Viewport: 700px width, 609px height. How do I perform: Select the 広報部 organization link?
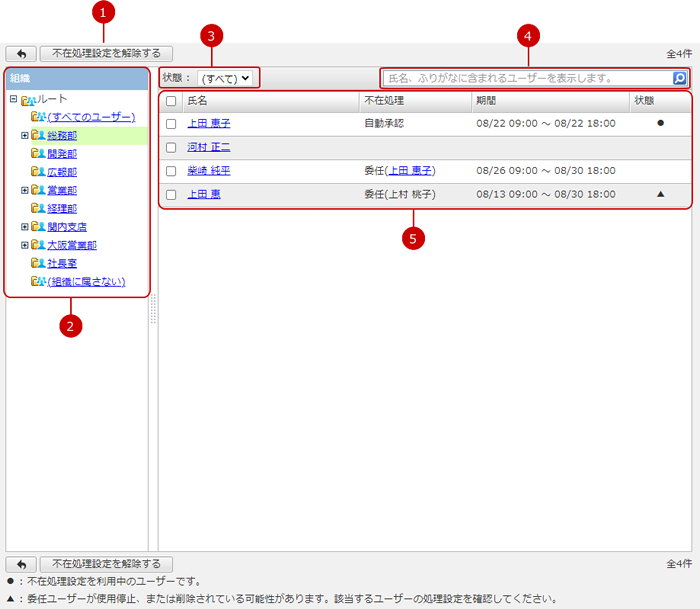tap(62, 172)
